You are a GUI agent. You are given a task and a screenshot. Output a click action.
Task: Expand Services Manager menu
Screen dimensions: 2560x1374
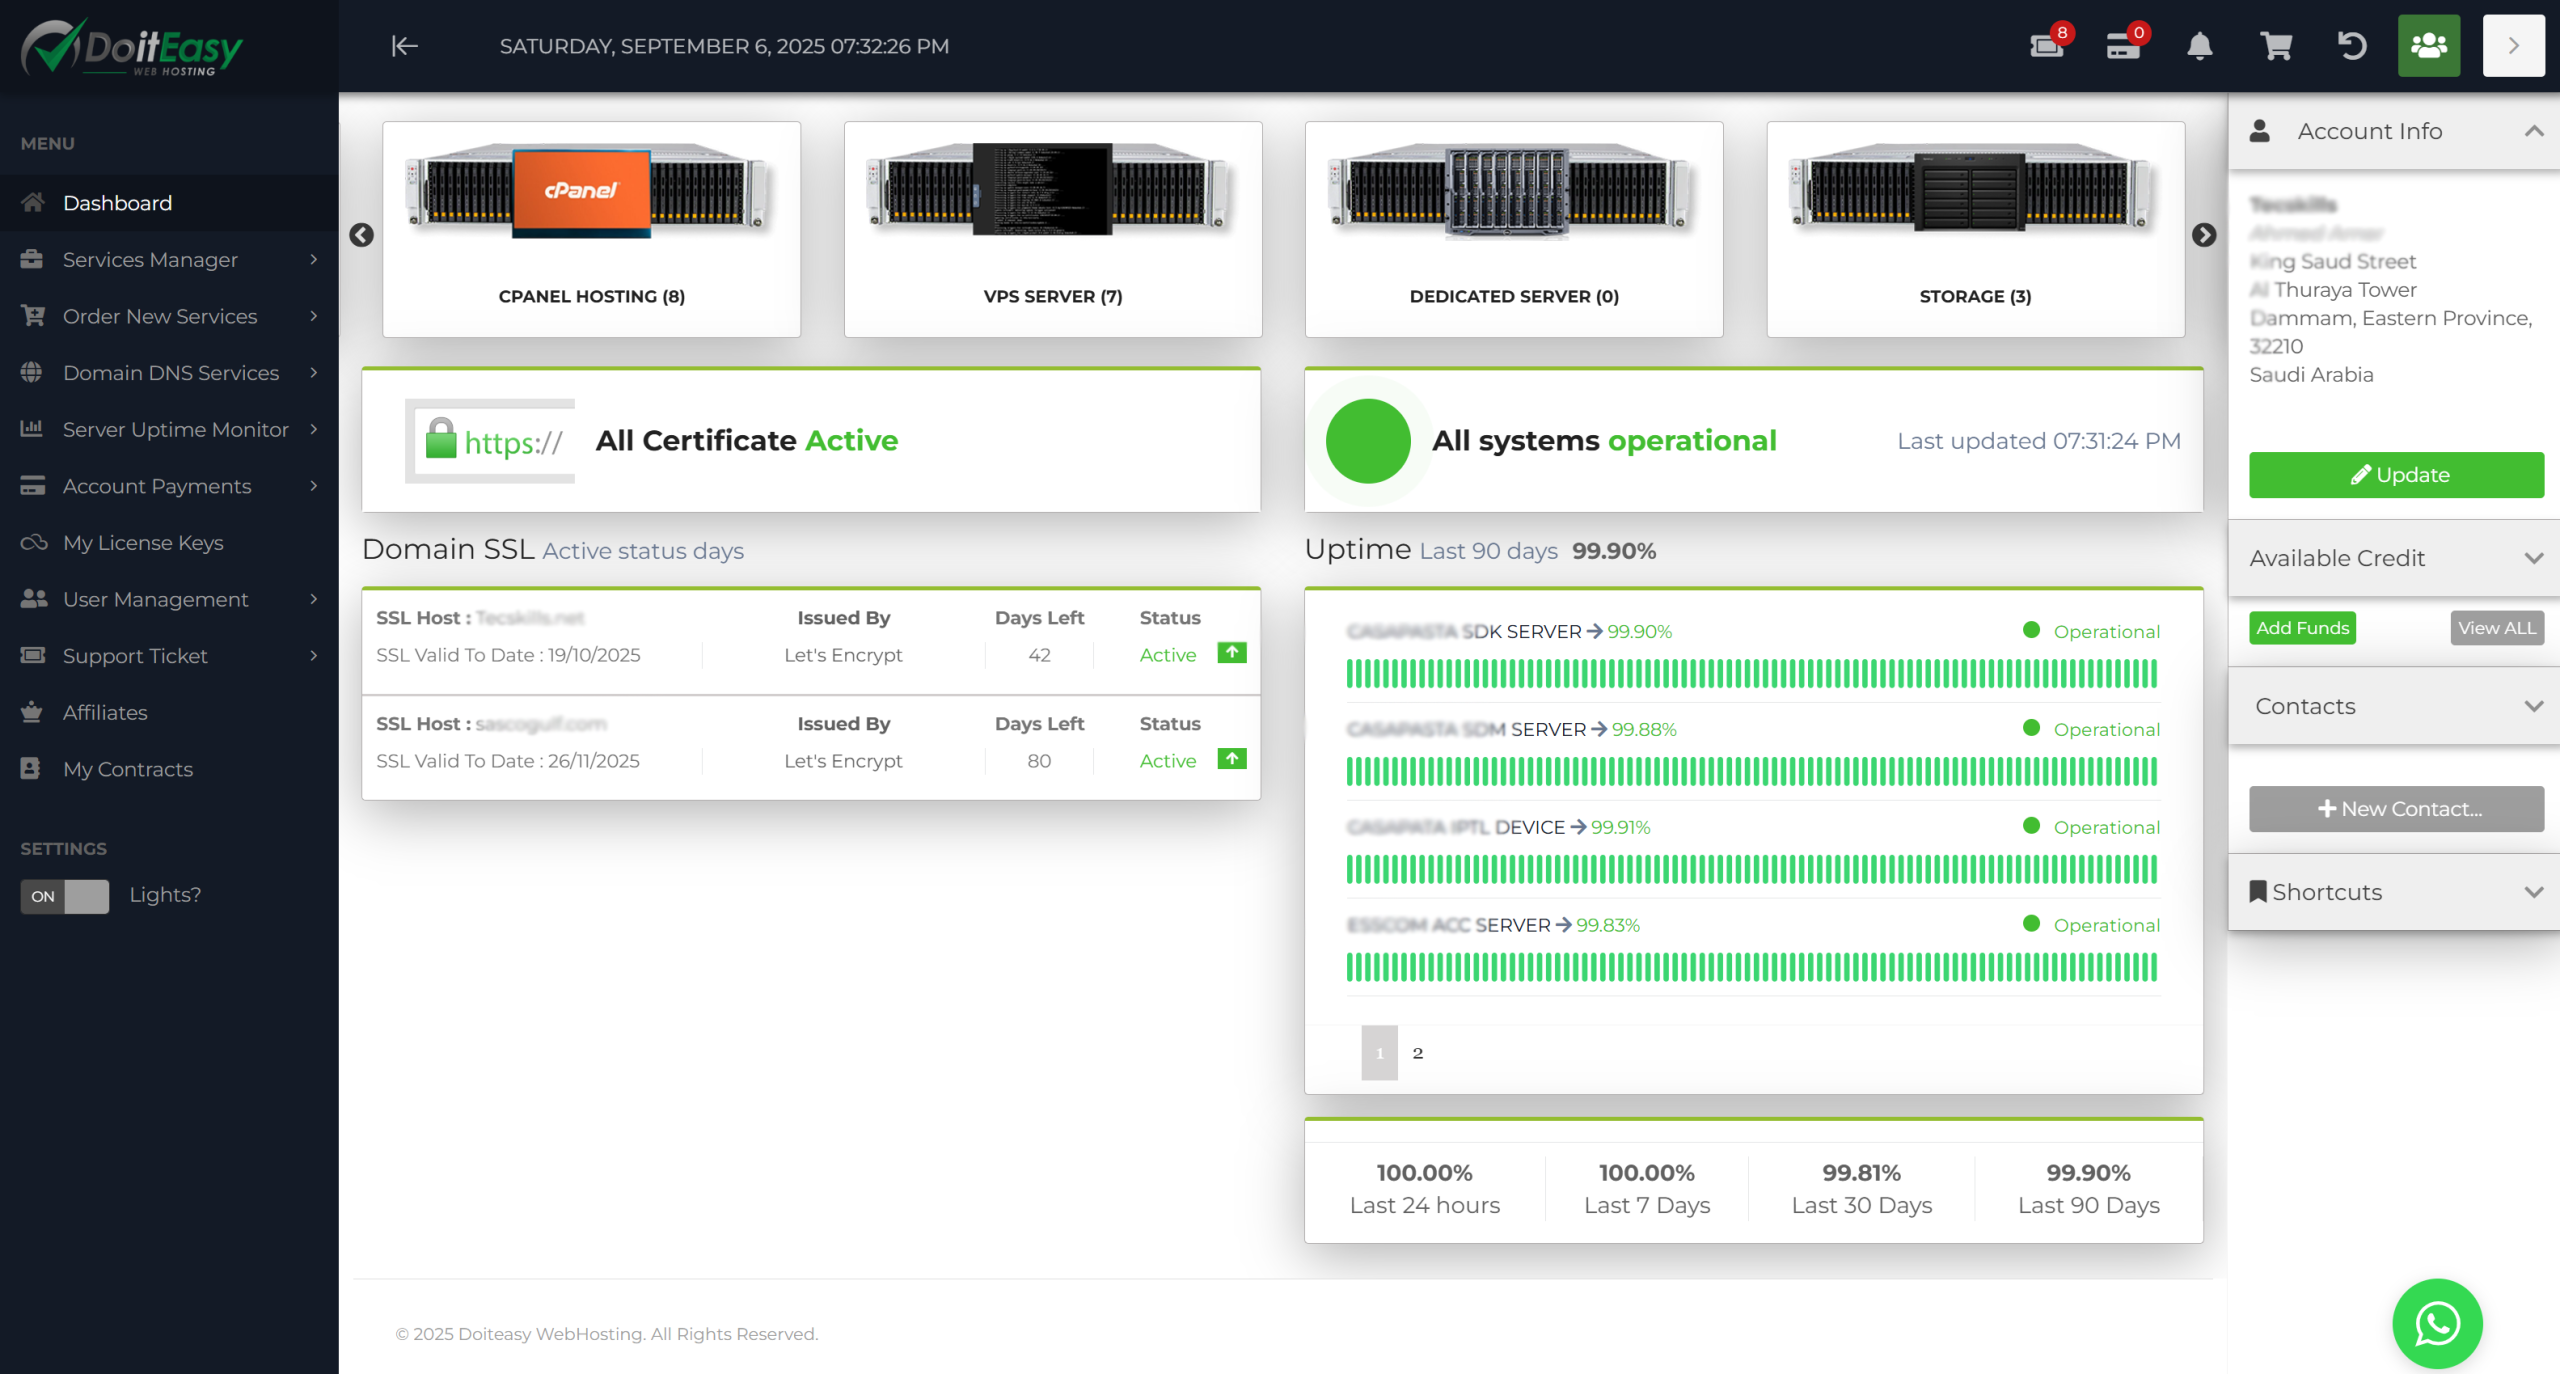(150, 260)
